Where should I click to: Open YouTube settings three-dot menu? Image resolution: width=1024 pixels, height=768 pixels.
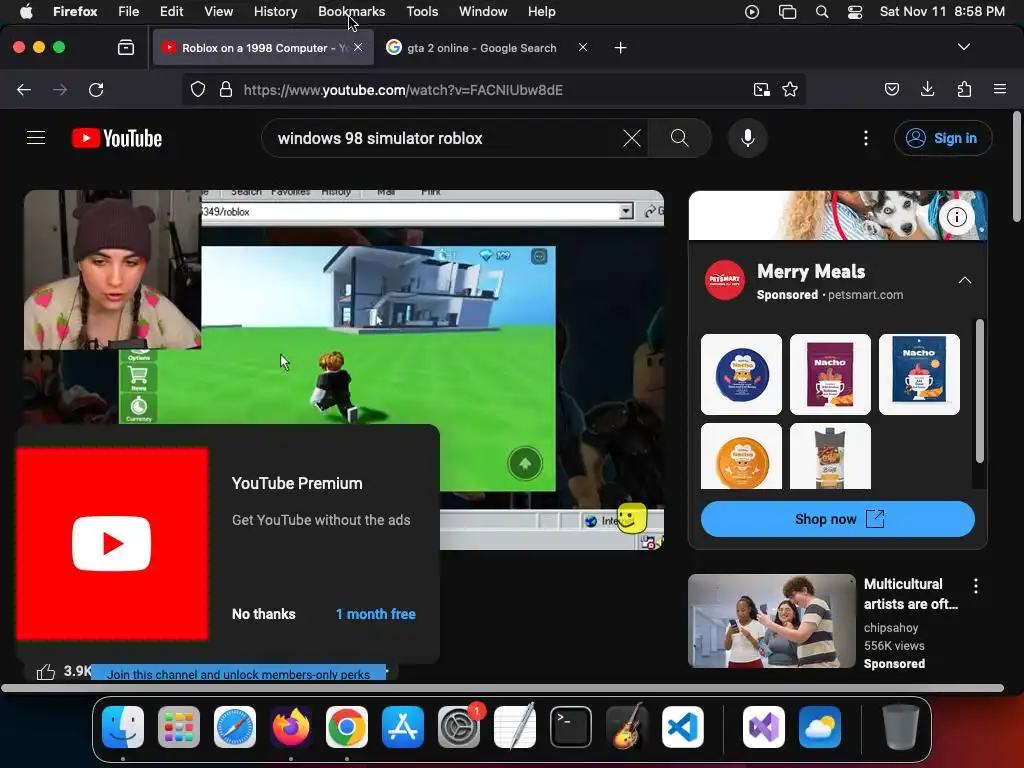click(866, 138)
